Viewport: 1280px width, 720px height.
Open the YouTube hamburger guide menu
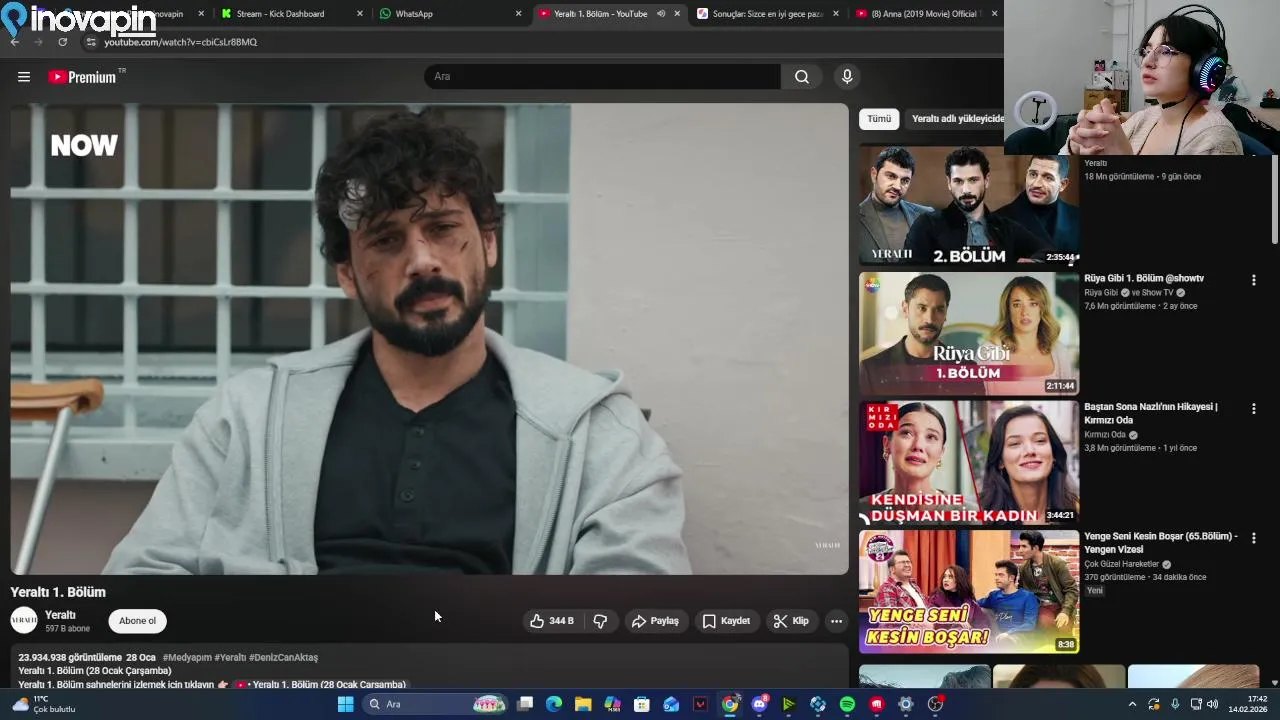point(24,77)
